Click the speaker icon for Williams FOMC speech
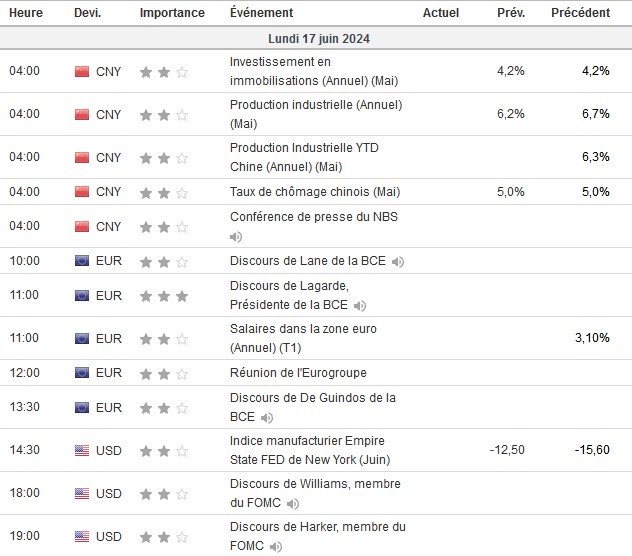Viewport: 632px width, 556px height. coord(293,504)
